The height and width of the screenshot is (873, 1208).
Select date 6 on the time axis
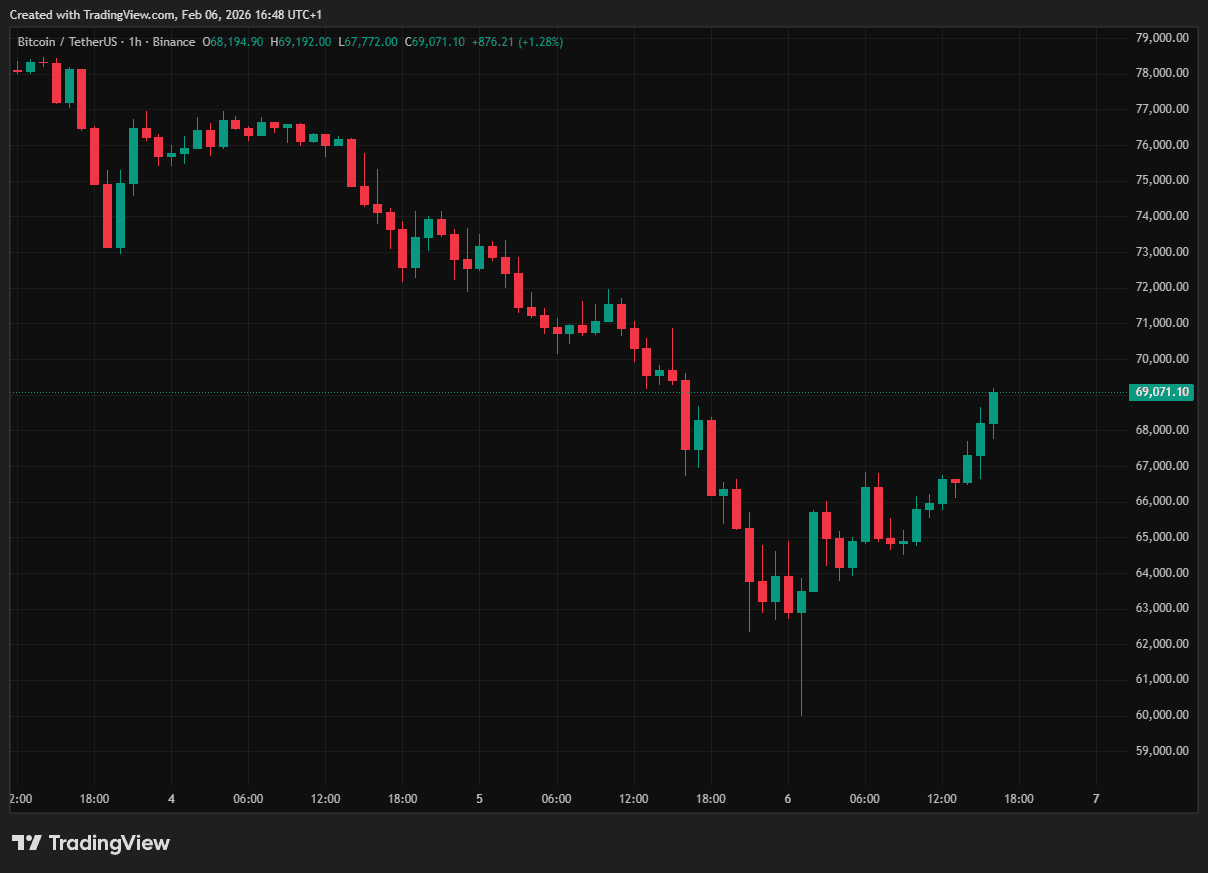788,799
